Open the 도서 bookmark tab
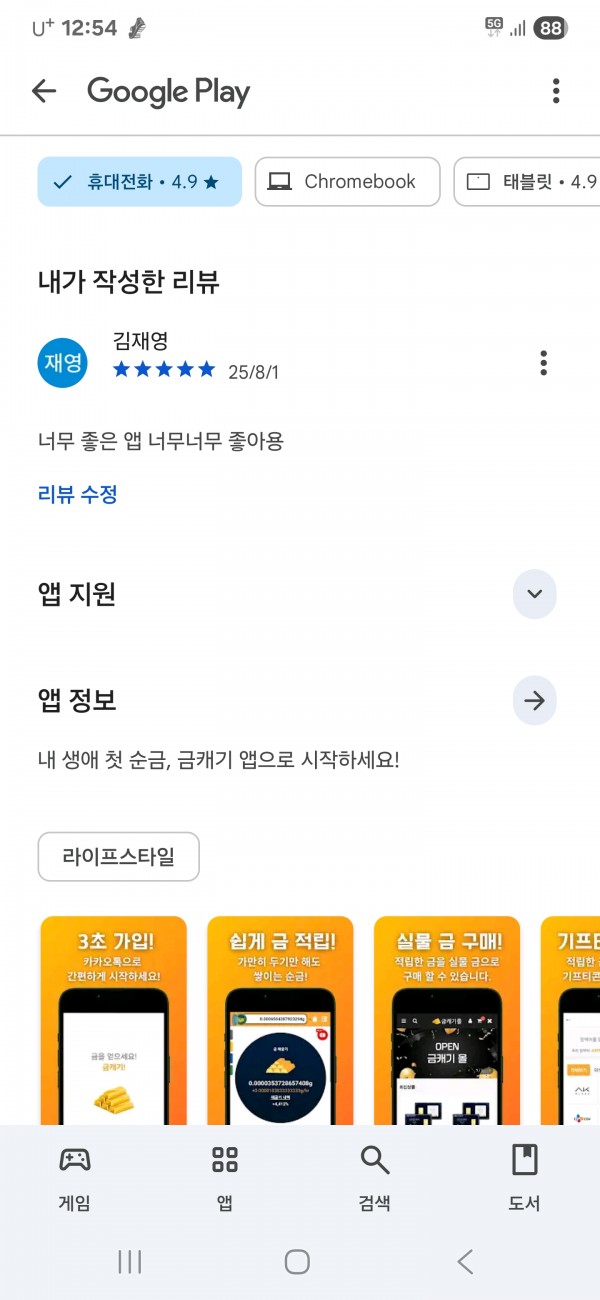 [524, 1178]
